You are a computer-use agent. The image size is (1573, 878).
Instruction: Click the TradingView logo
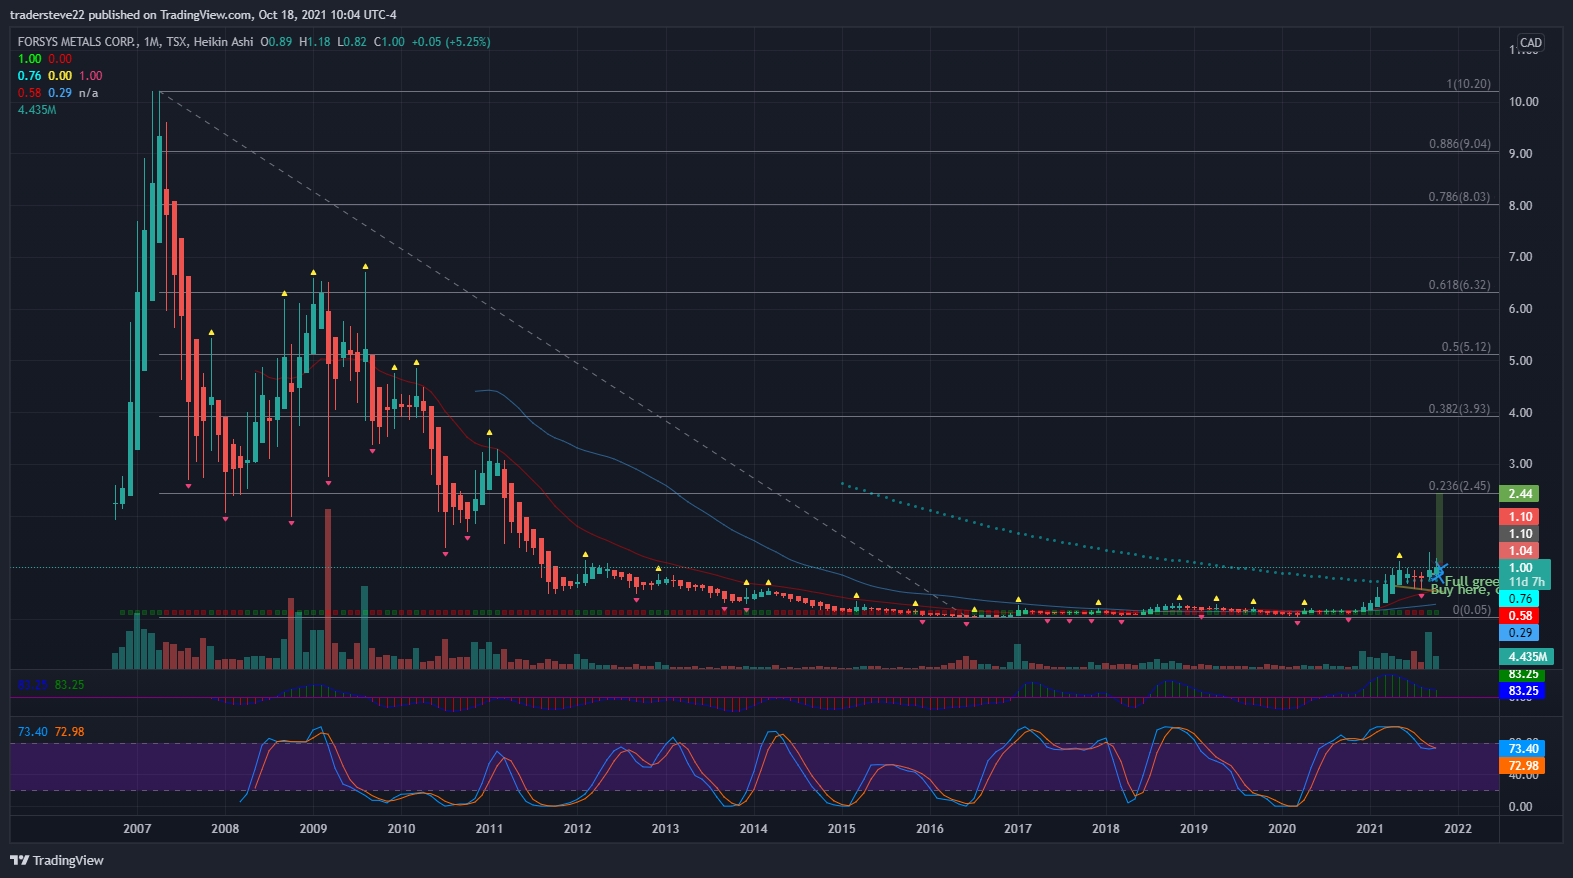pyautogui.click(x=57, y=860)
